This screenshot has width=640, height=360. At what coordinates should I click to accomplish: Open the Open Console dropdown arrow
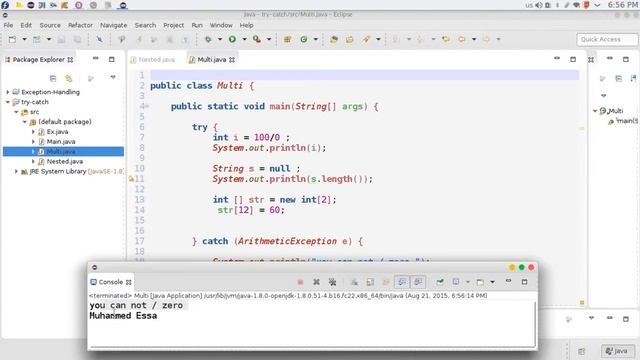click(x=492, y=282)
